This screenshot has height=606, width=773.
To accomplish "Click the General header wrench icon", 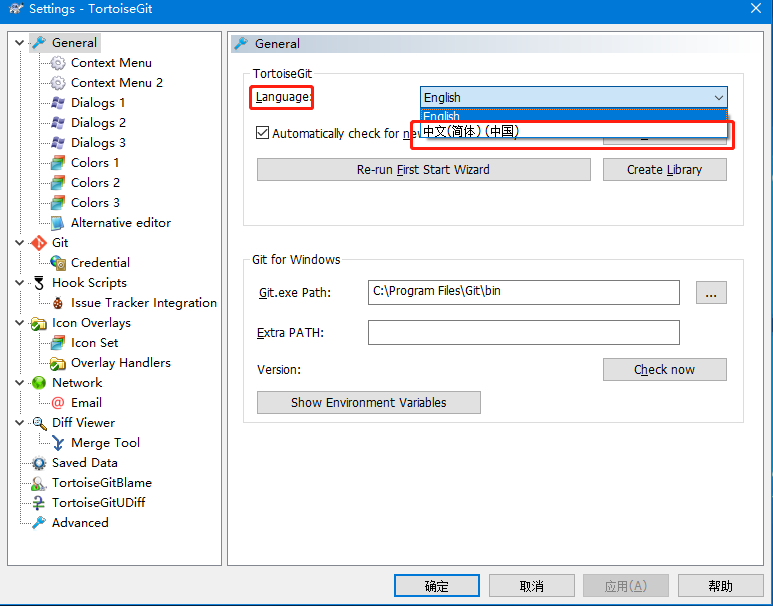I will point(241,43).
